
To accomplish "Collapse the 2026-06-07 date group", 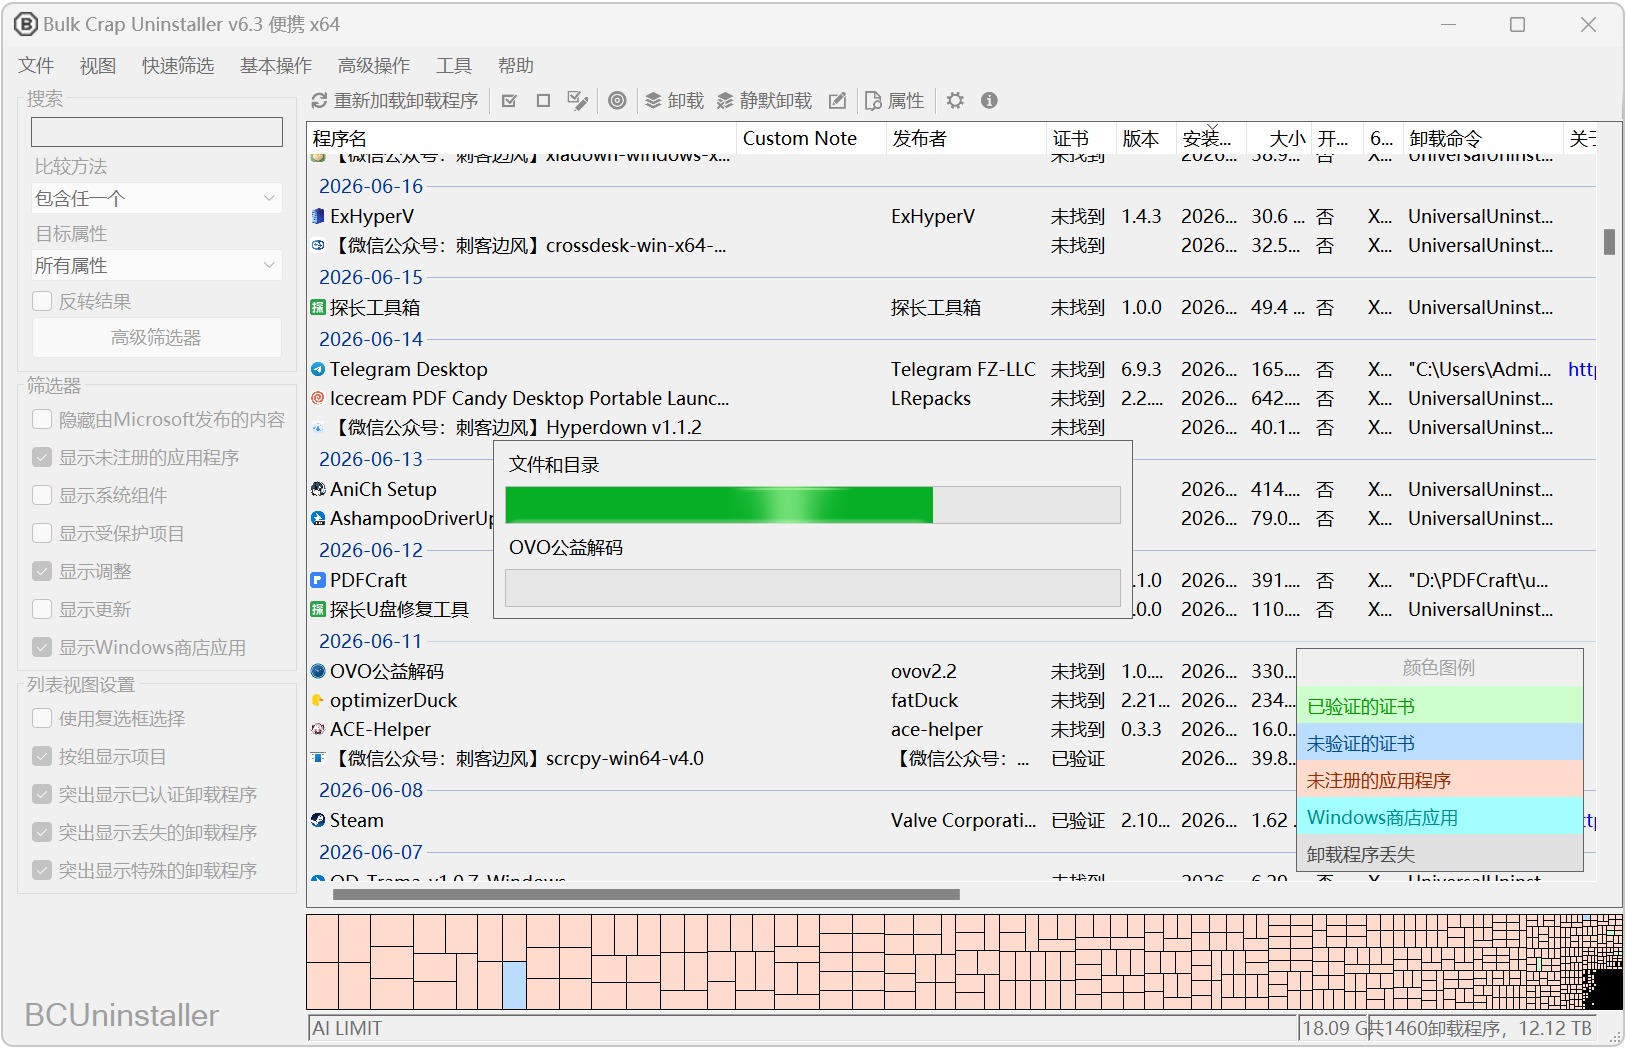I will (371, 852).
